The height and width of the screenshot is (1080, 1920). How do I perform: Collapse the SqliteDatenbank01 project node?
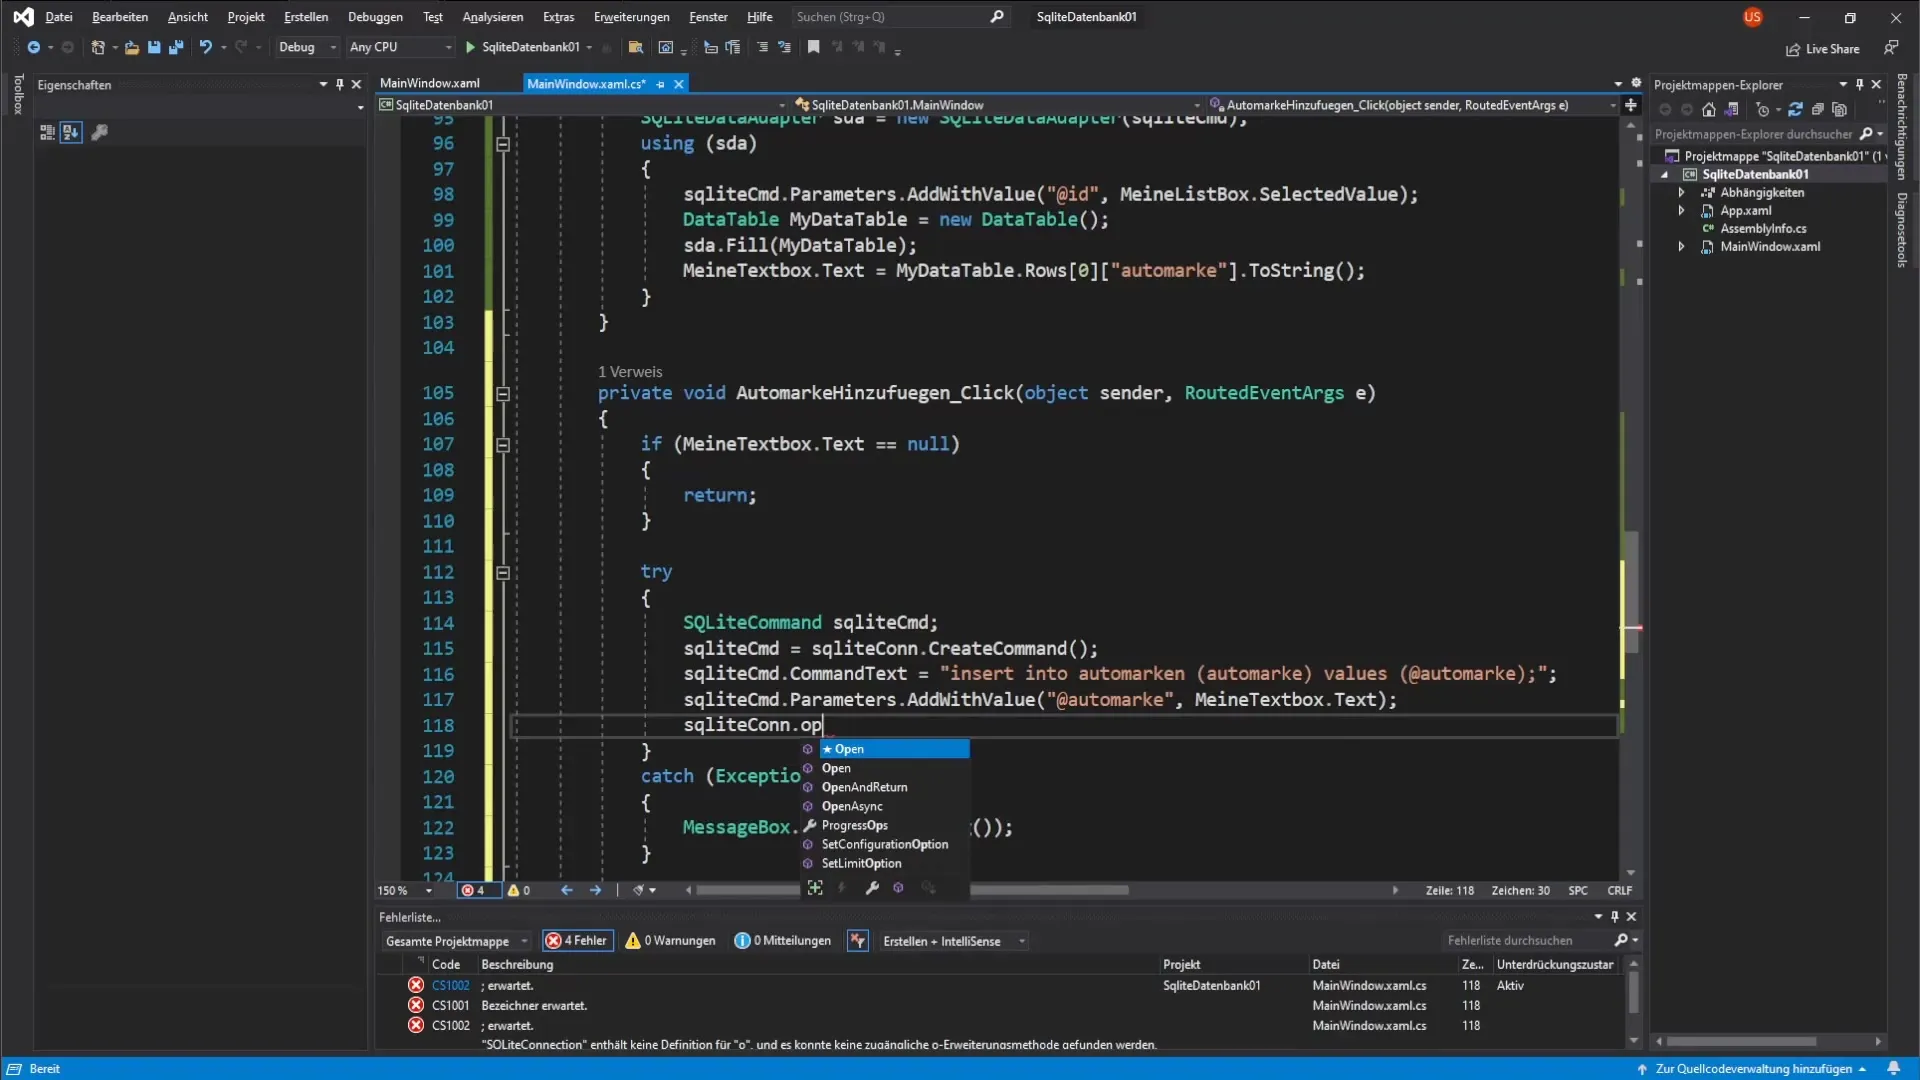1665,175
